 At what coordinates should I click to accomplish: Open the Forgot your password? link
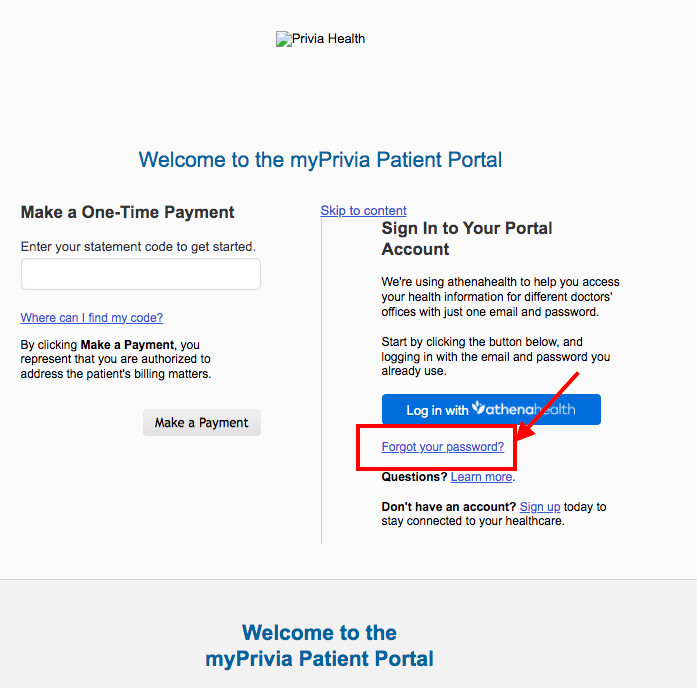point(443,447)
